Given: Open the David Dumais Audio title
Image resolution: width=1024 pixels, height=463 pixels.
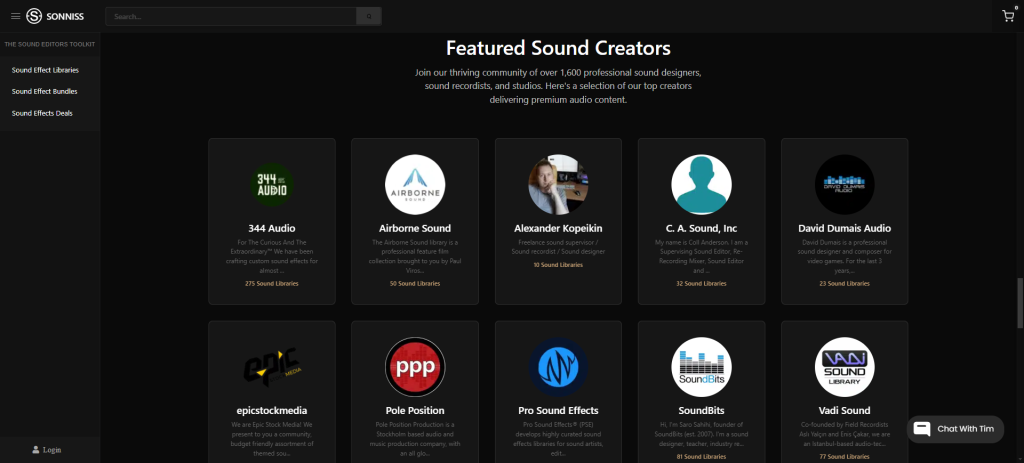Looking at the screenshot, I should click(x=844, y=229).
